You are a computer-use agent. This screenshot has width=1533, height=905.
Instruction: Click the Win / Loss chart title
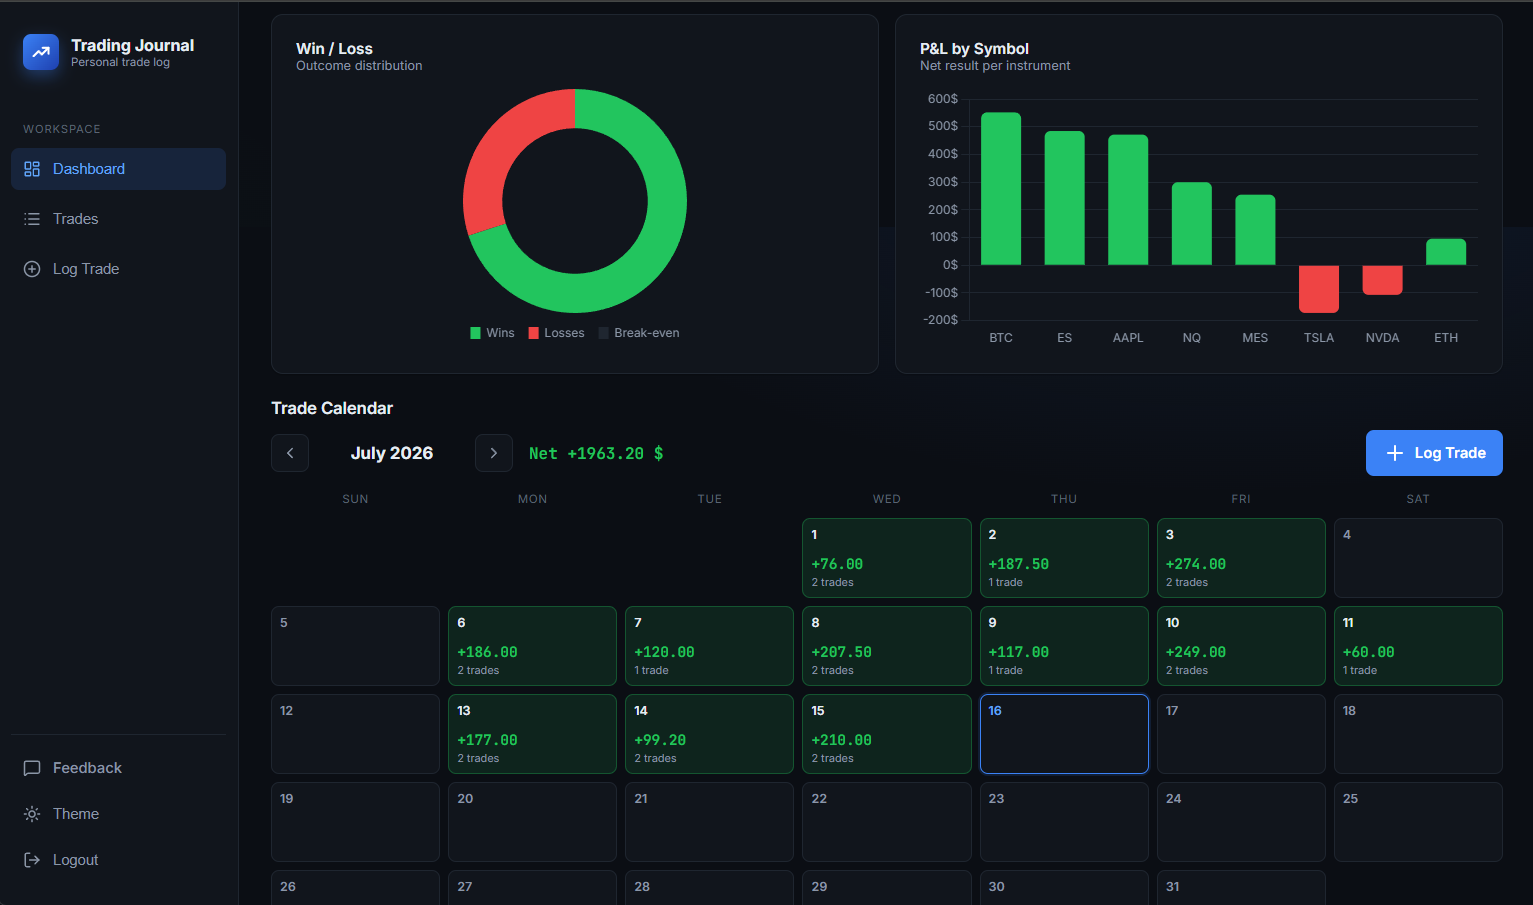pyautogui.click(x=334, y=48)
